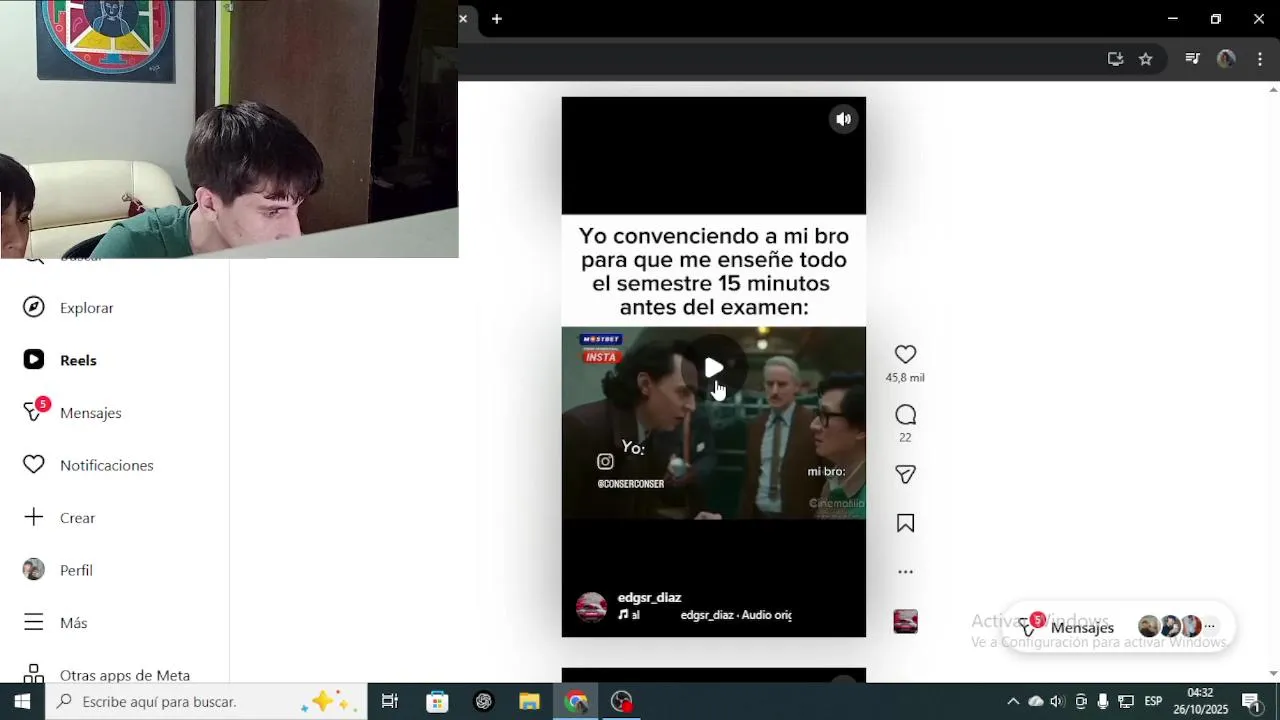Open Microsoft Store from taskbar

(437, 702)
